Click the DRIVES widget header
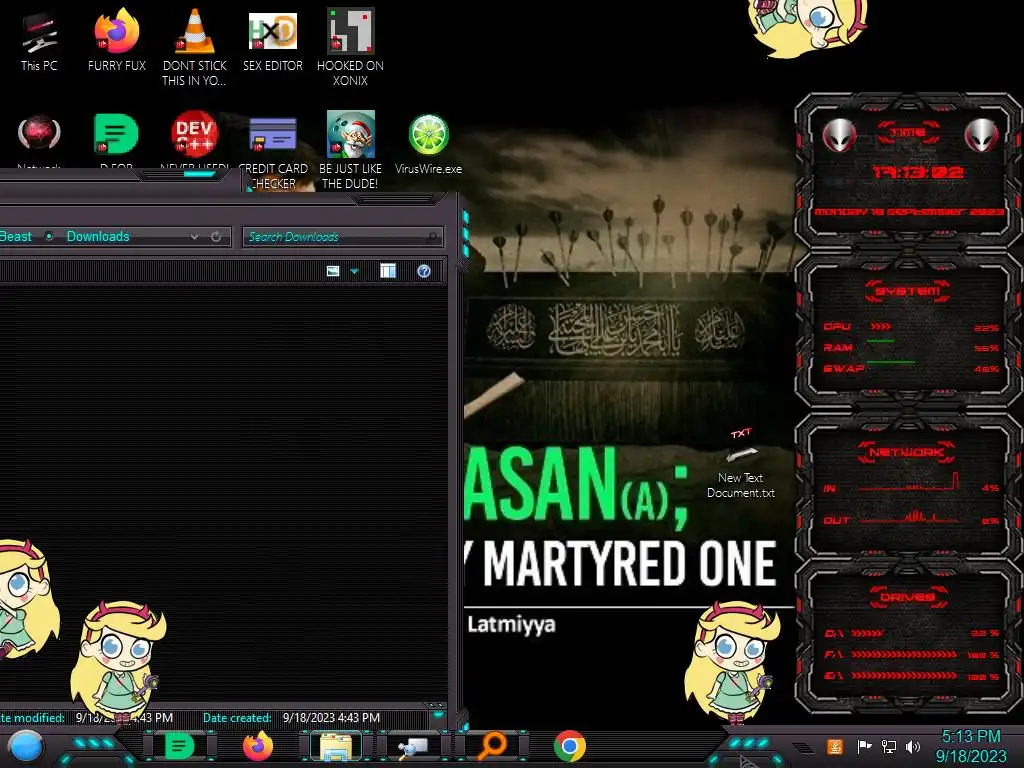Image resolution: width=1024 pixels, height=768 pixels. [907, 597]
